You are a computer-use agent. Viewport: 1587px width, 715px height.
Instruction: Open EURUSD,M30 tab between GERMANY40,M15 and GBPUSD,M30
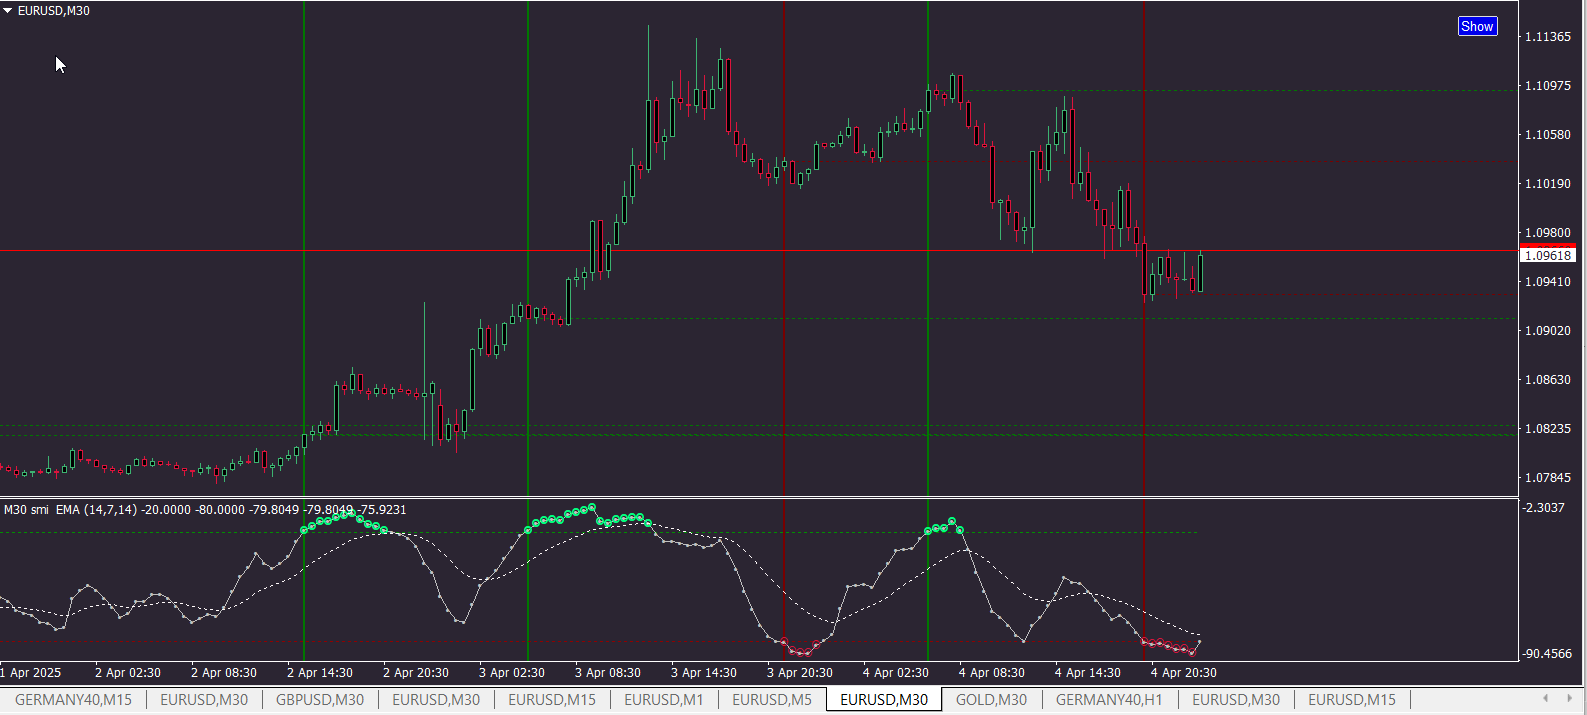pos(204,700)
